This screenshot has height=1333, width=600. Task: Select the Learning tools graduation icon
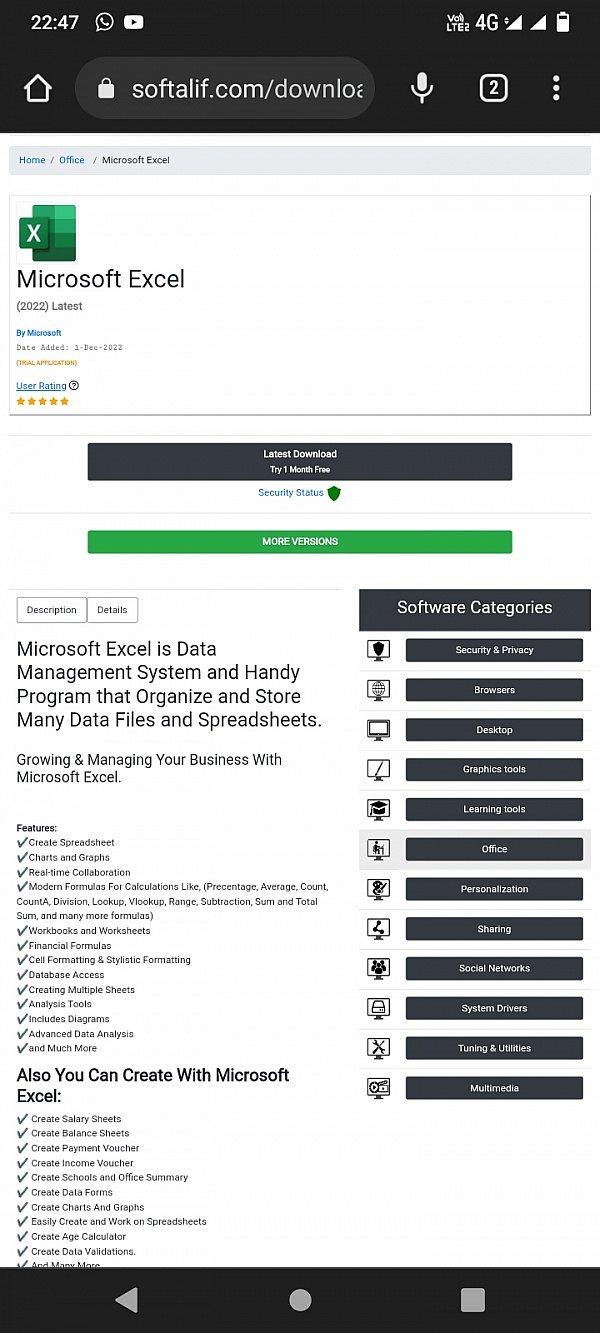click(378, 809)
